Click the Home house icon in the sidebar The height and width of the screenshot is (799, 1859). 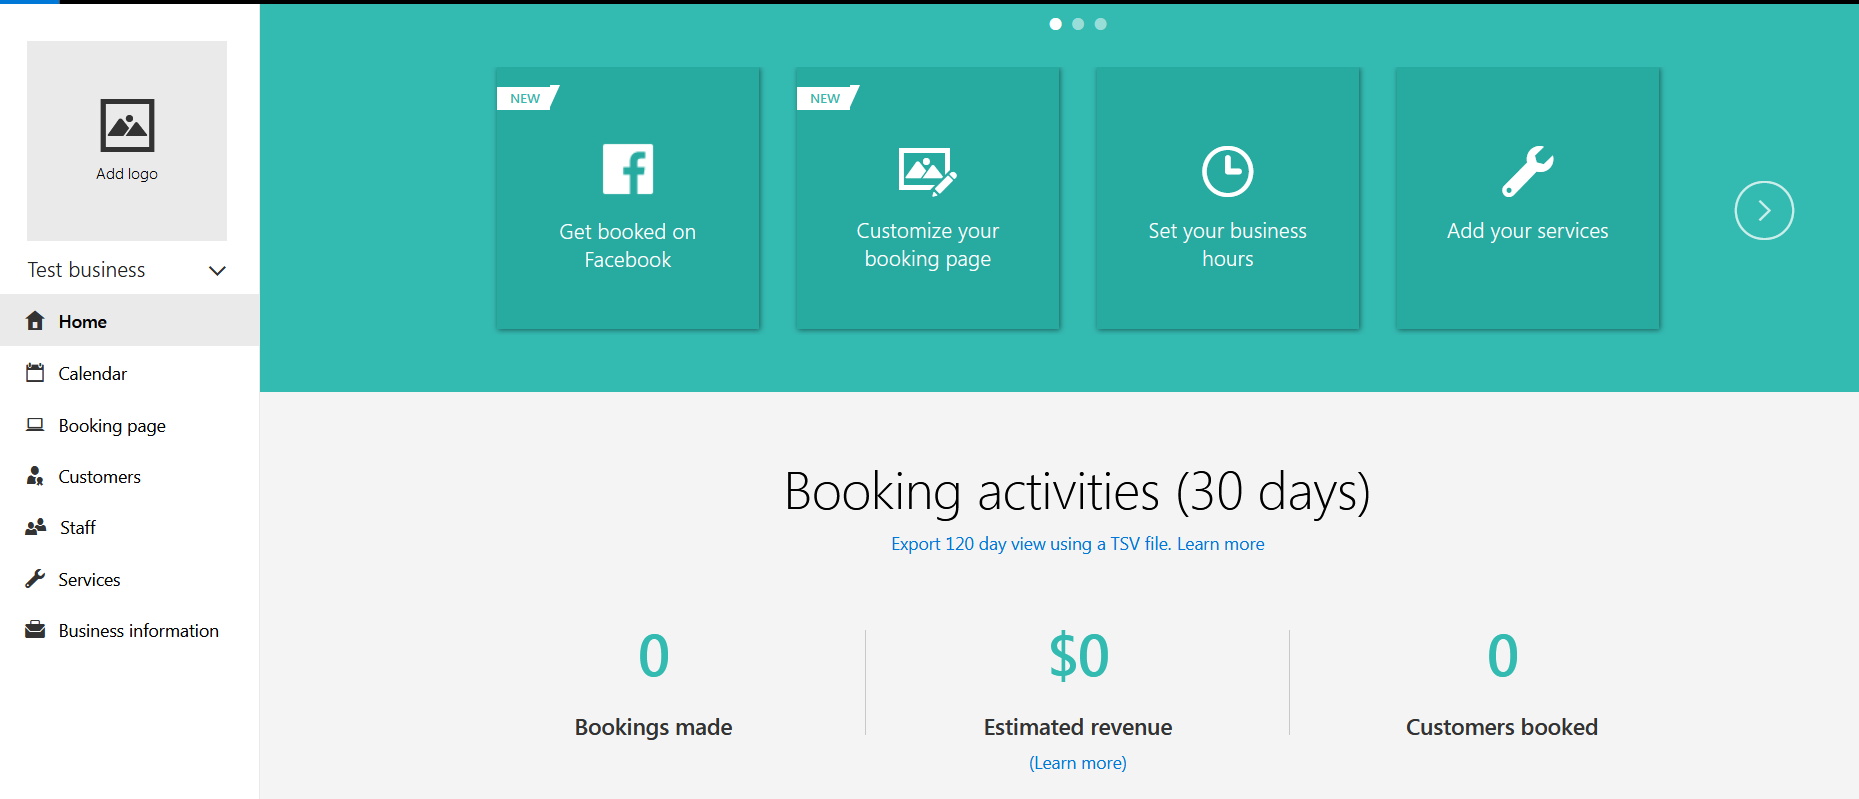[35, 321]
